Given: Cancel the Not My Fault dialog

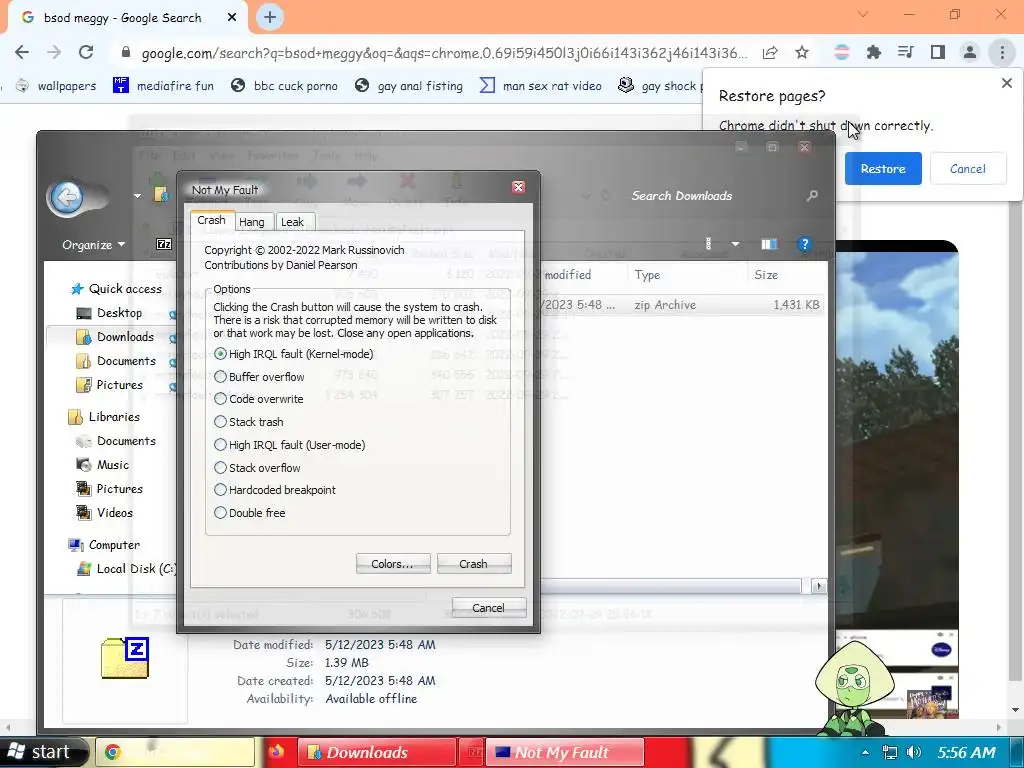Looking at the screenshot, I should coord(488,608).
